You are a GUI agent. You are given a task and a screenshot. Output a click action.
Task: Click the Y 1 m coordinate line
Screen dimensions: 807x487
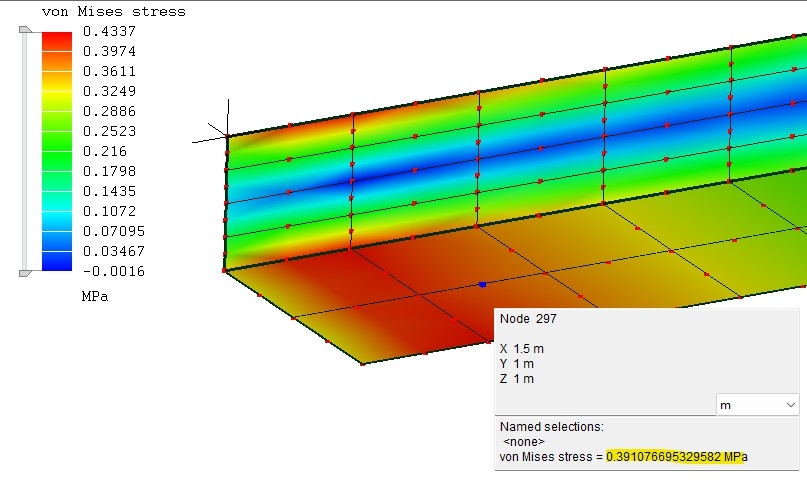click(516, 363)
